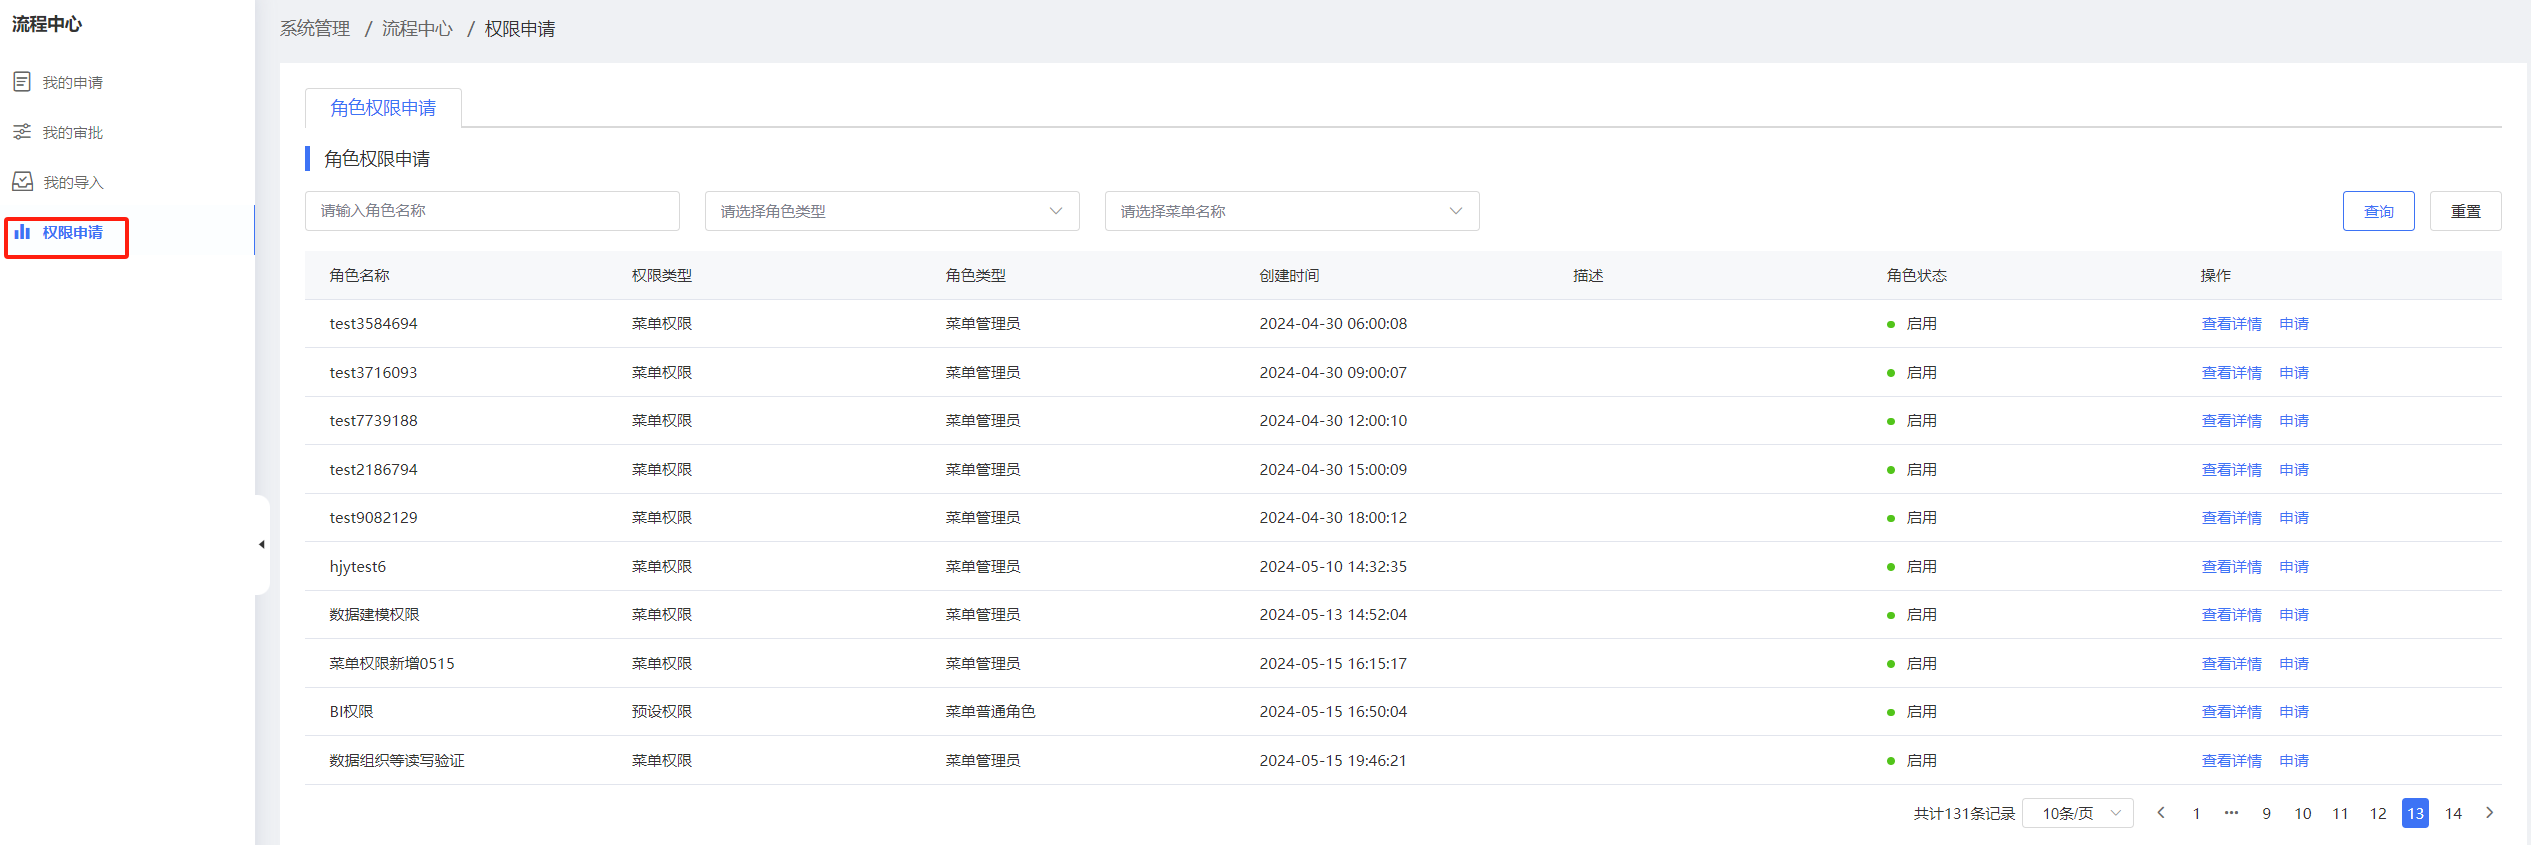View details for test7739188
This screenshot has height=845, width=2531.
click(2231, 421)
